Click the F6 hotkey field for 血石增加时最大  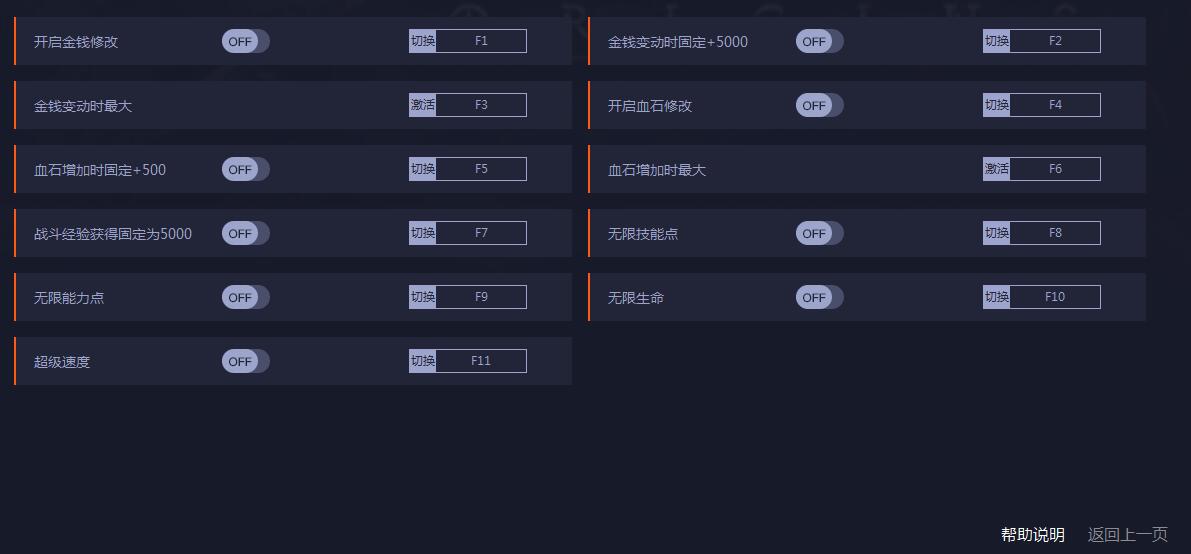point(1055,169)
